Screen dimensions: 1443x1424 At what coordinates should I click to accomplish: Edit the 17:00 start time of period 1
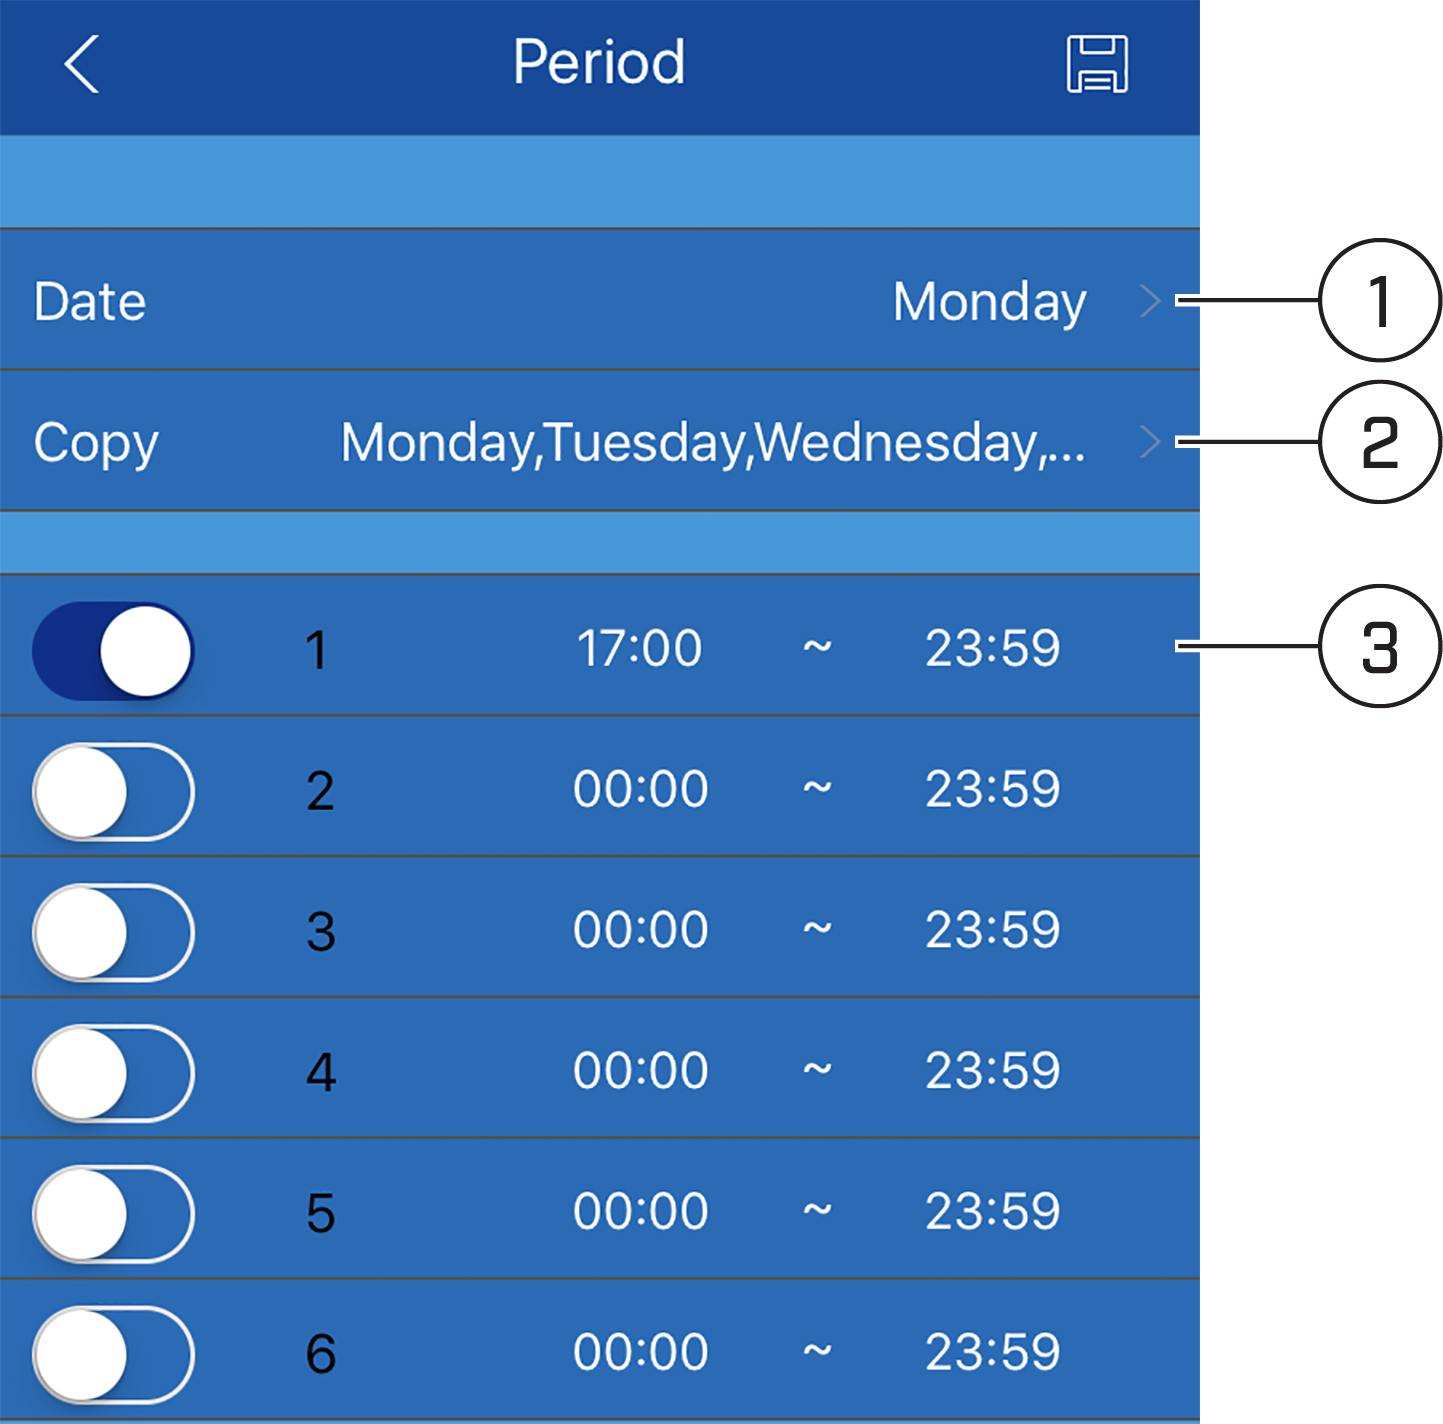click(x=640, y=648)
